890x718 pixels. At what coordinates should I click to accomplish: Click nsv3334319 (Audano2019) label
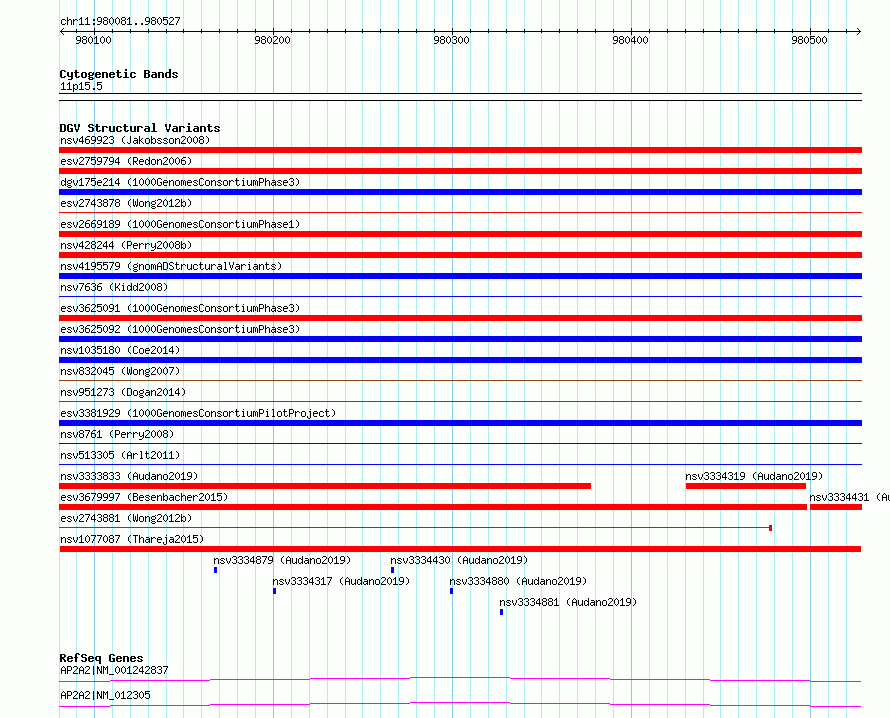[754, 476]
